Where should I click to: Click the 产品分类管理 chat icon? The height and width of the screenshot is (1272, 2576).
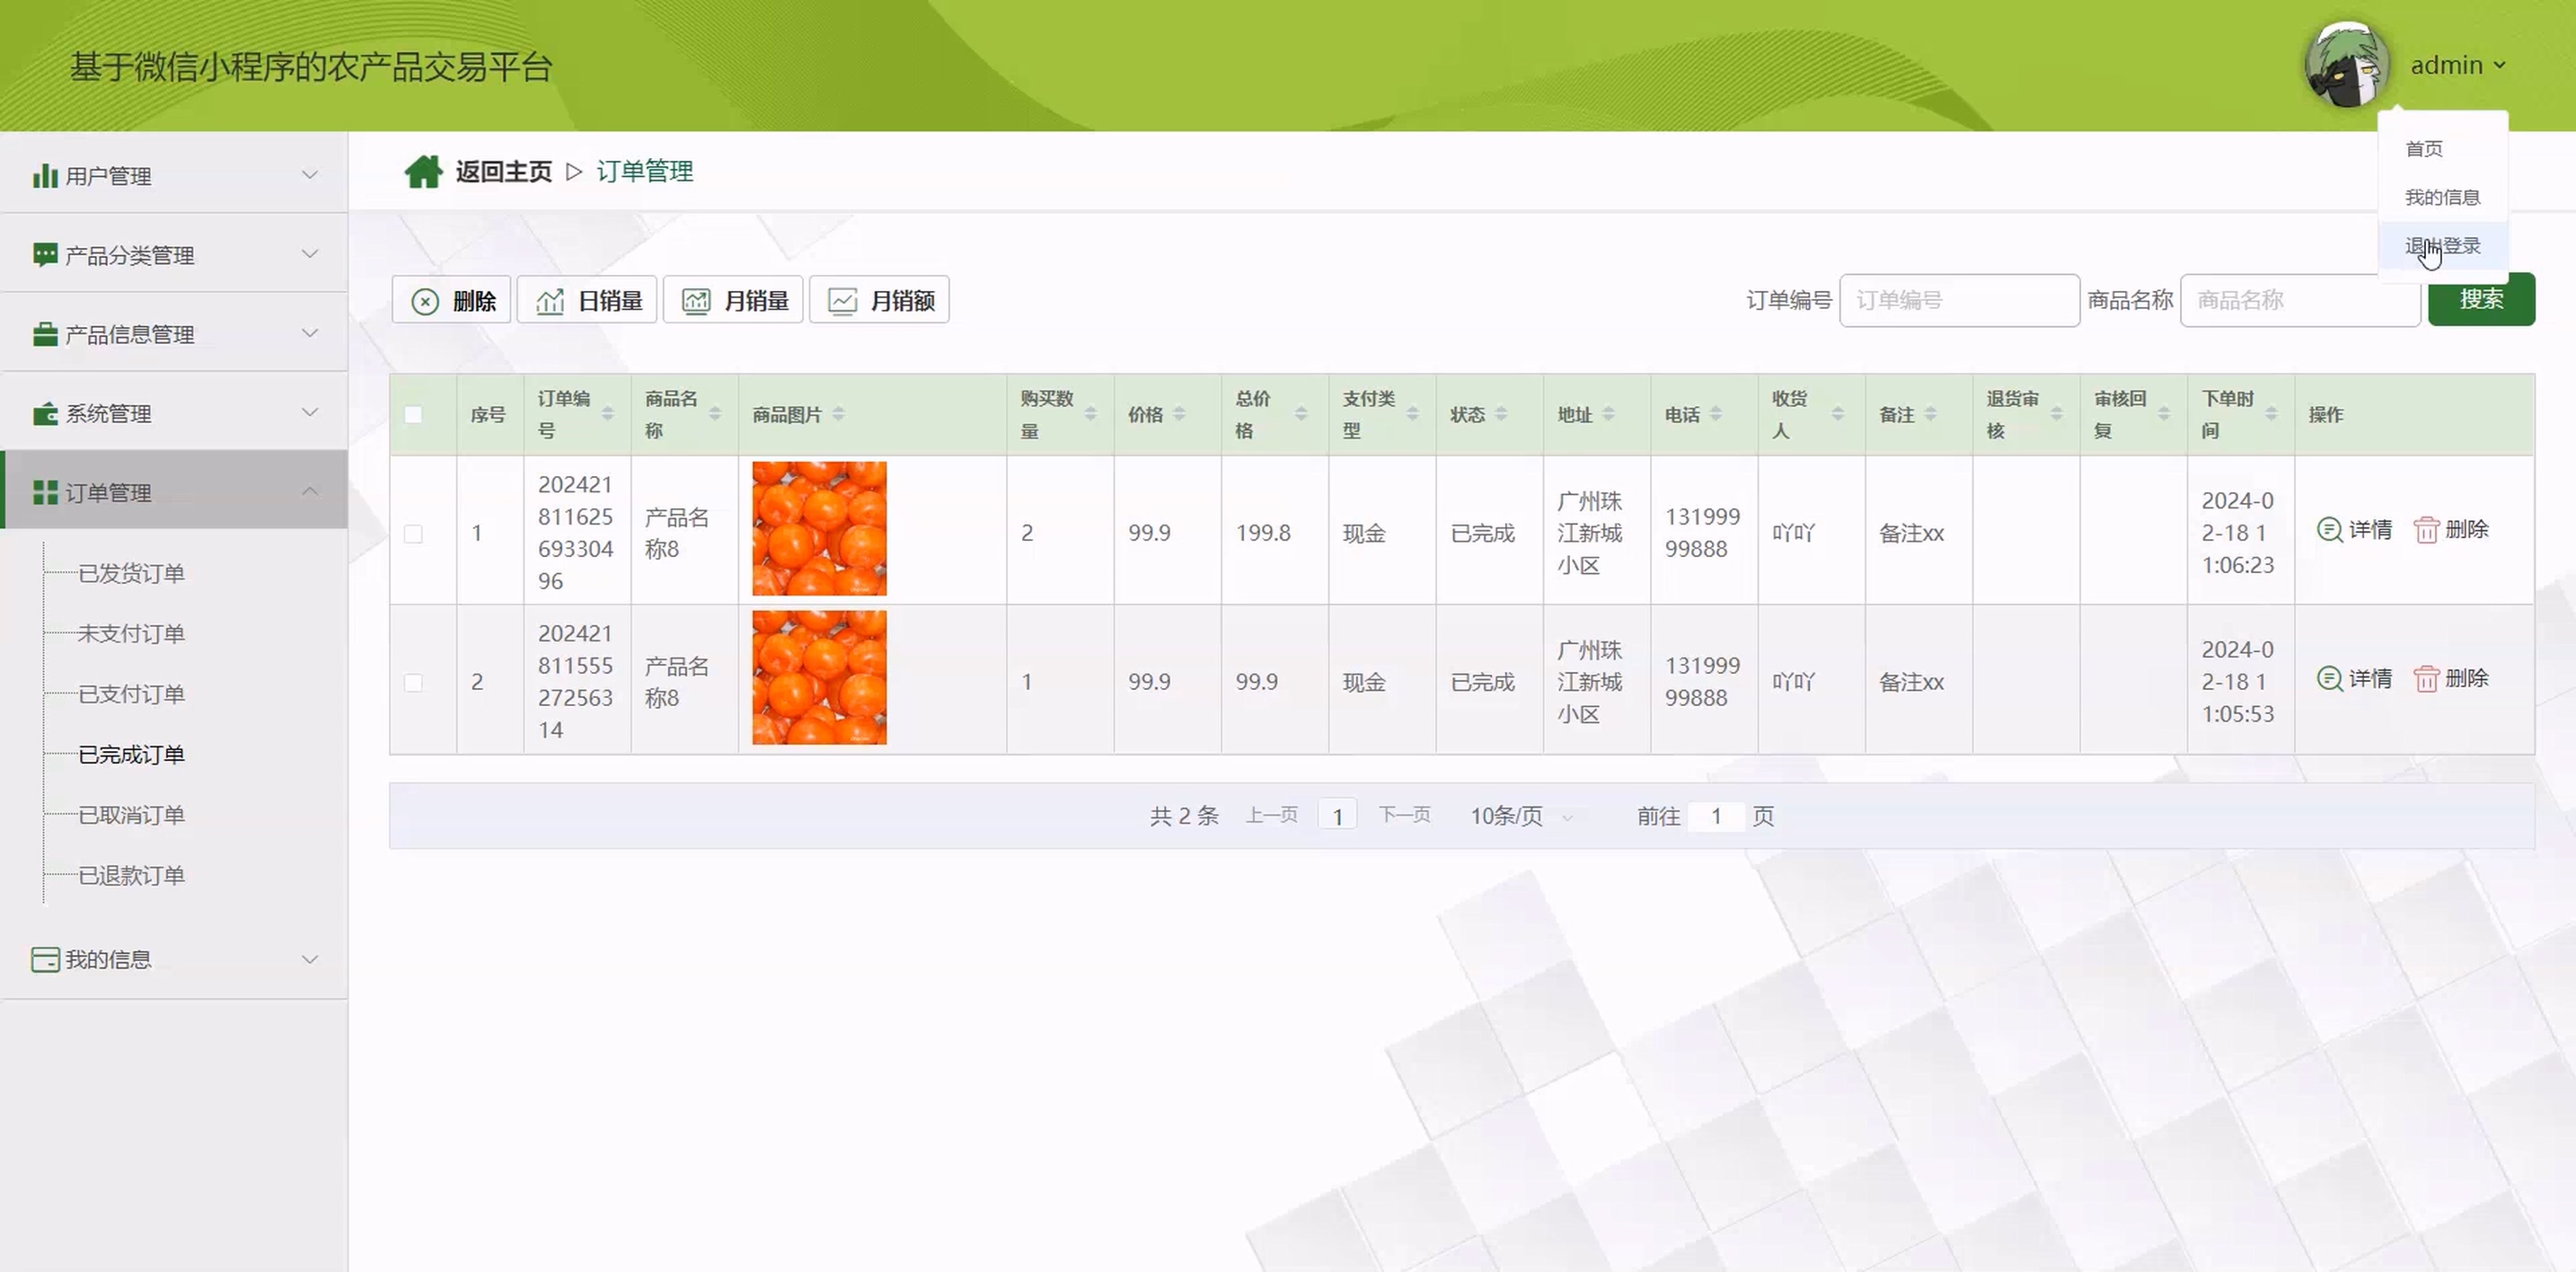point(45,255)
